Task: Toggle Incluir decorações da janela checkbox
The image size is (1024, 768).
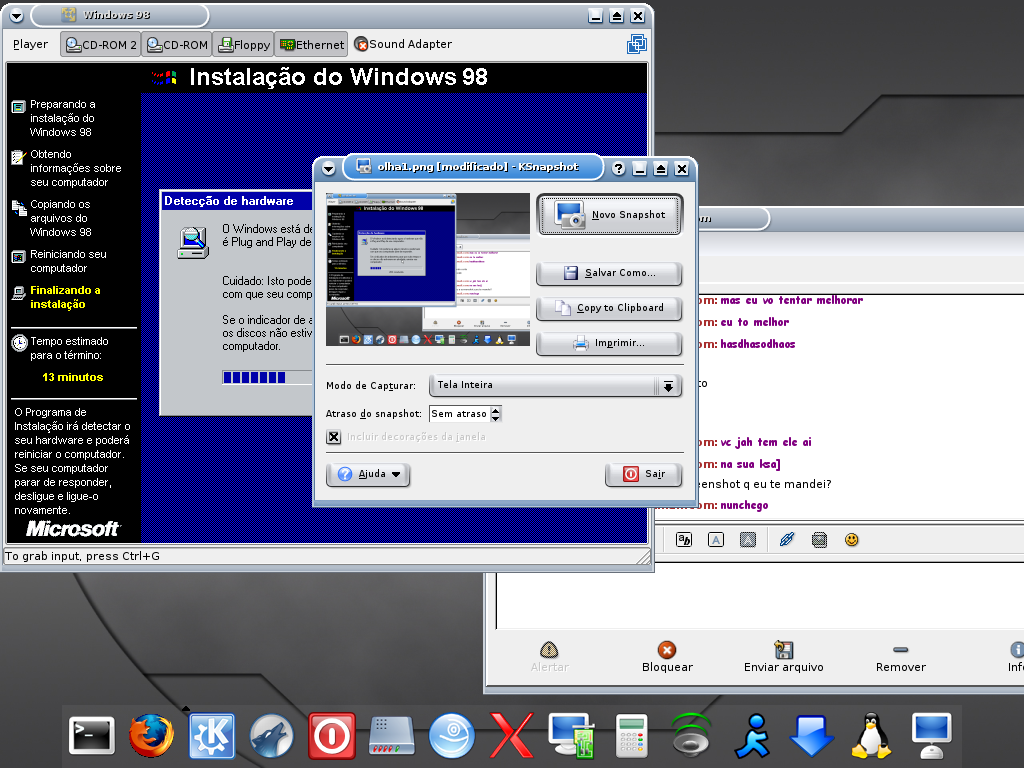Action: tap(334, 437)
